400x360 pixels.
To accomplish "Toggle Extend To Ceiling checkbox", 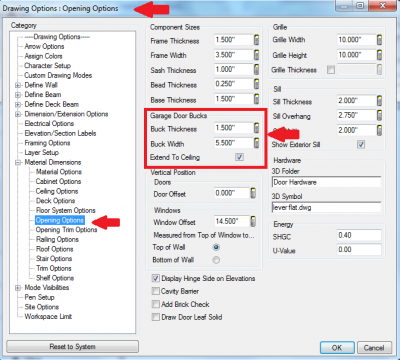I will click(239, 157).
